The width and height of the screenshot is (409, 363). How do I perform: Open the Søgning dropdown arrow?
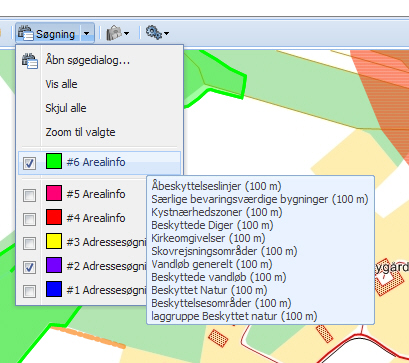[87, 33]
